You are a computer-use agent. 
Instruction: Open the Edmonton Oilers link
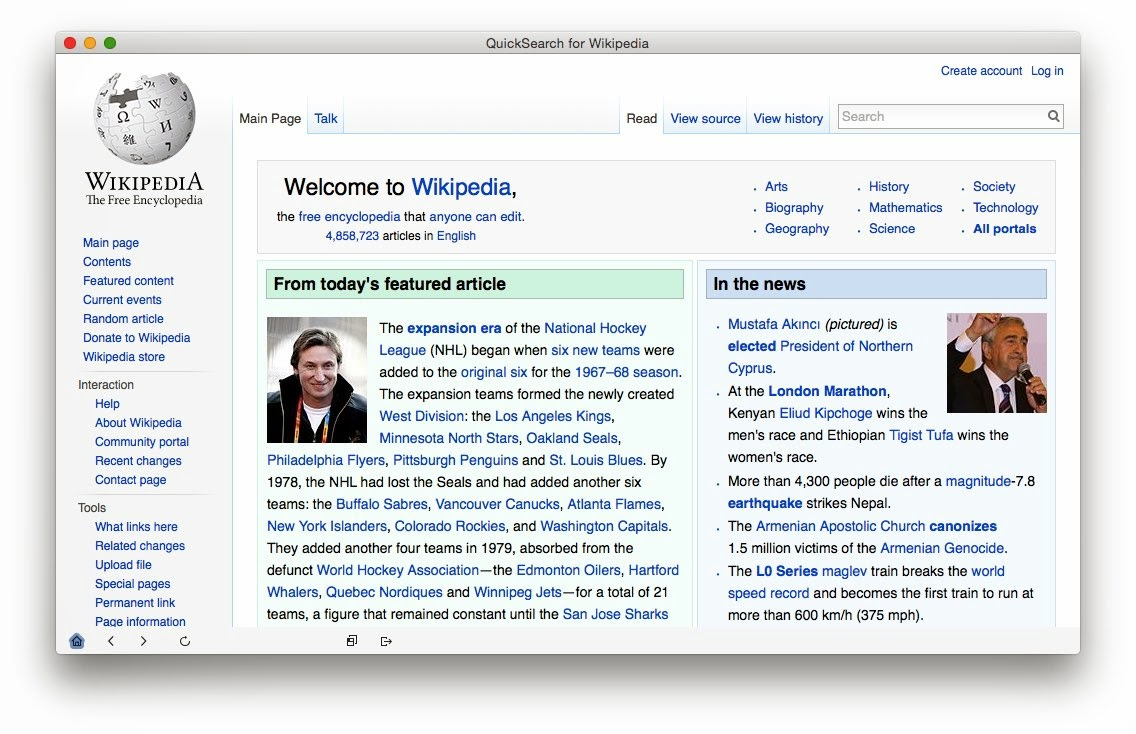click(x=569, y=570)
